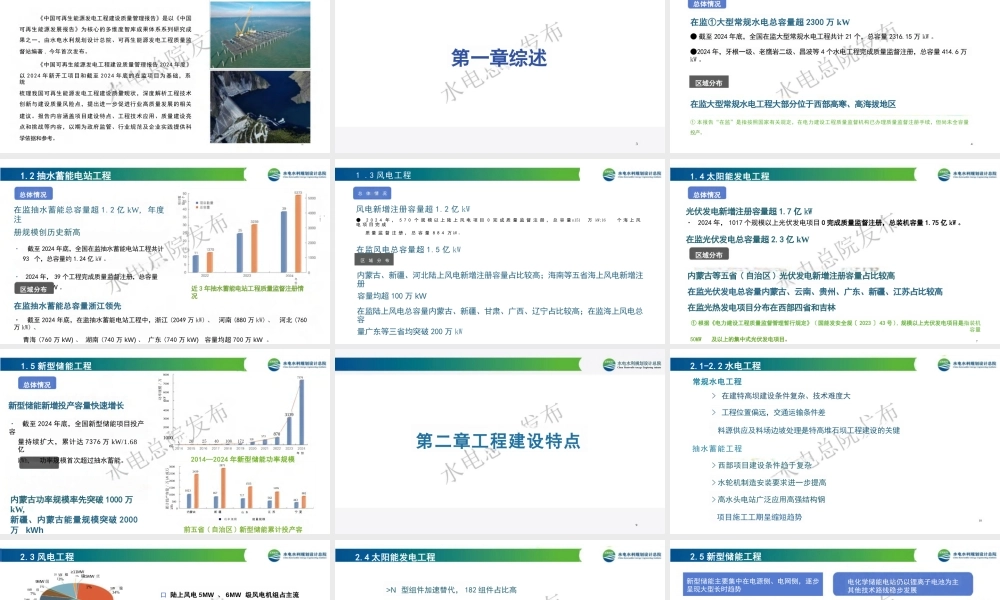Click the institute logo on the 2.3 风电工程 slide
The height and width of the screenshot is (600, 1000).
point(297,555)
